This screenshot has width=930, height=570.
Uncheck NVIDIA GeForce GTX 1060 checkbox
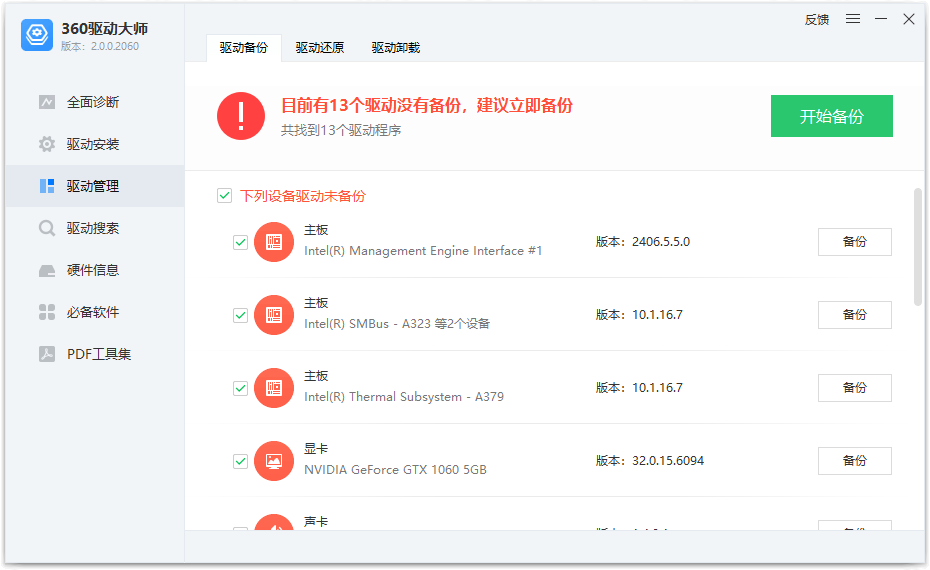pyautogui.click(x=240, y=461)
